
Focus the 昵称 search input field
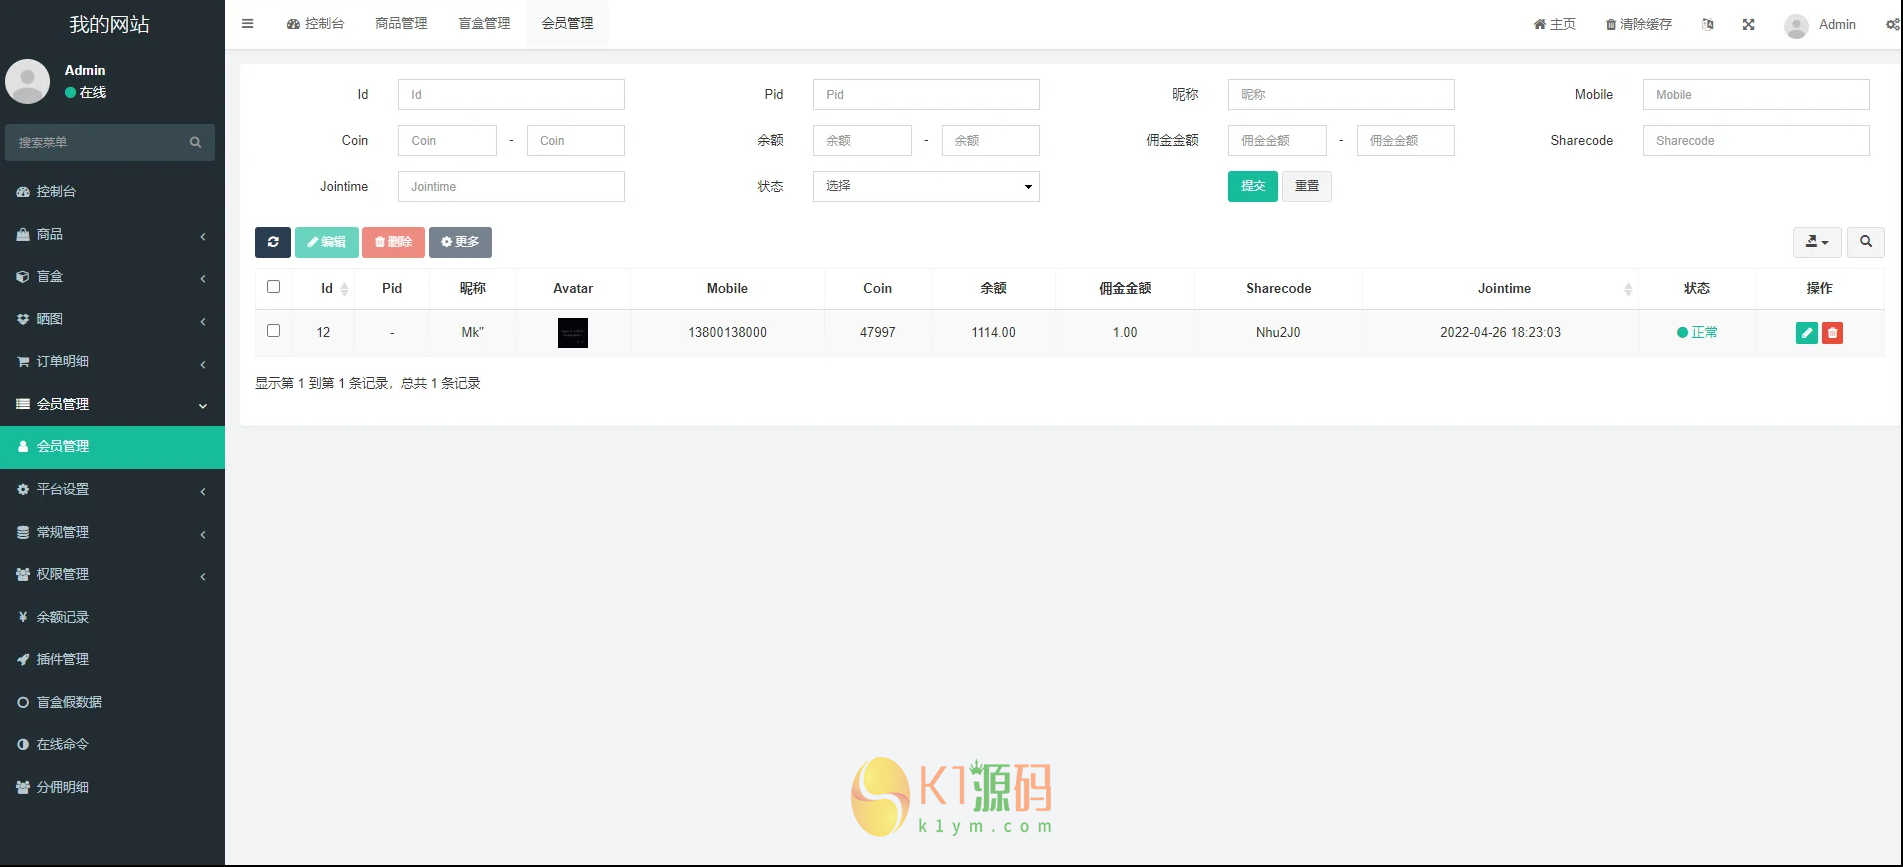coord(1341,95)
